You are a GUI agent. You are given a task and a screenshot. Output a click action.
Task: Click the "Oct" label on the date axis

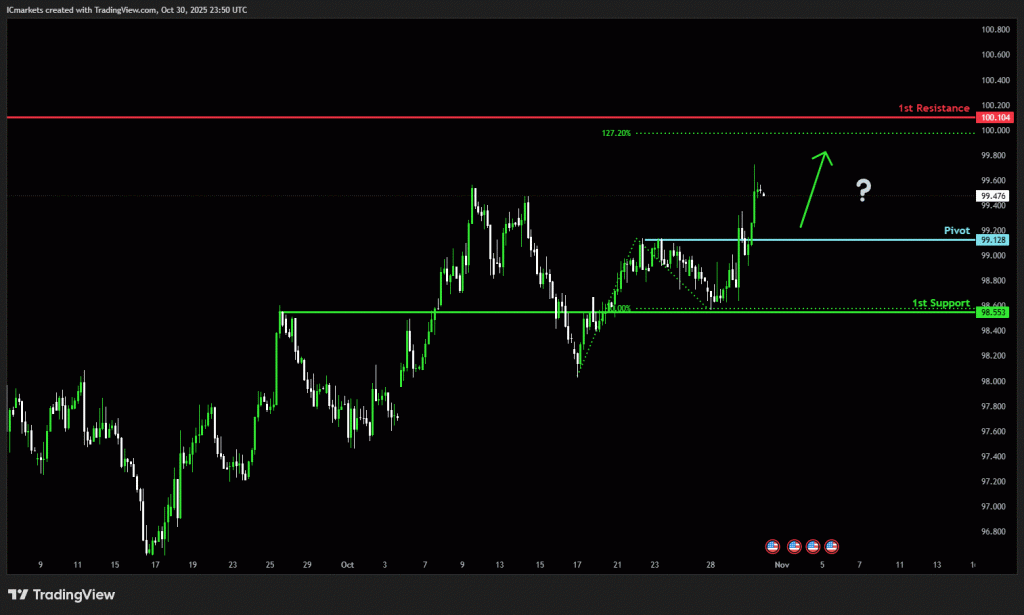(347, 565)
